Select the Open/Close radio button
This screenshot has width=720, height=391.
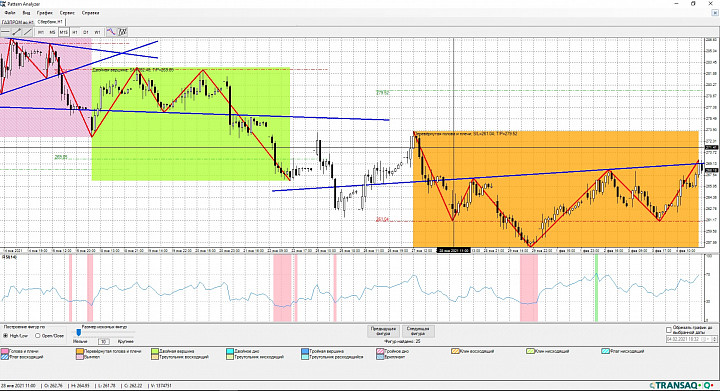click(38, 335)
